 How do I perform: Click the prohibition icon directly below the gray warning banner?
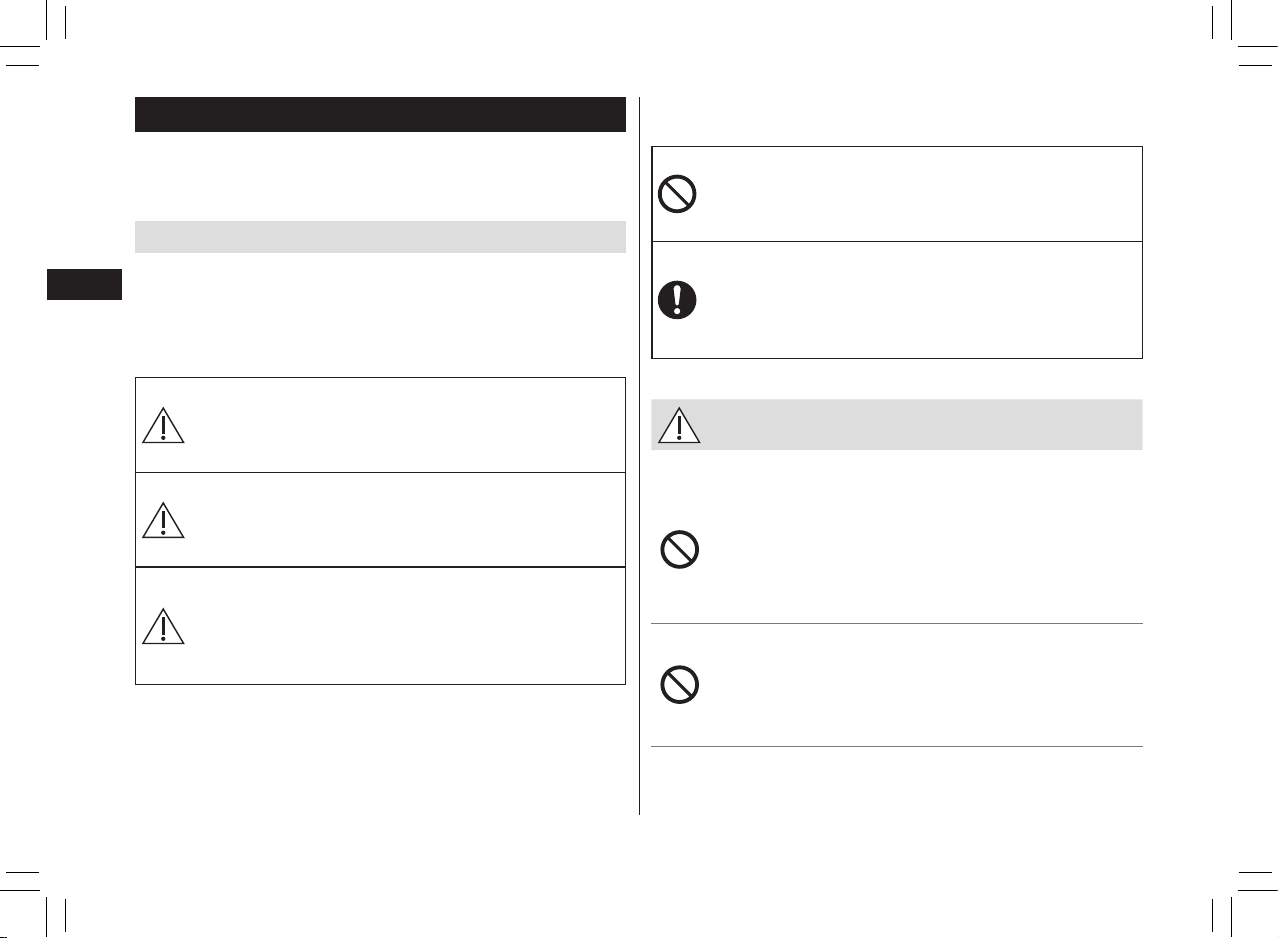click(x=680, y=550)
